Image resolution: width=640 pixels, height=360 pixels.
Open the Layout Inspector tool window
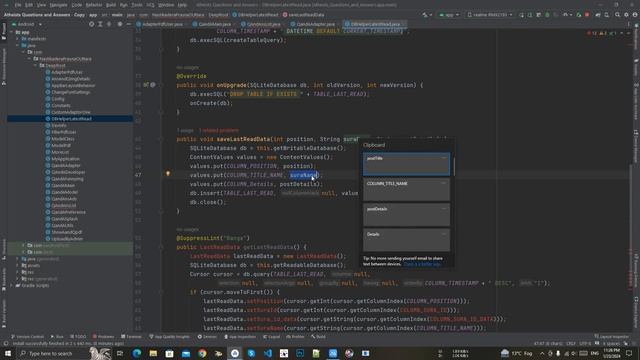[x=611, y=337]
